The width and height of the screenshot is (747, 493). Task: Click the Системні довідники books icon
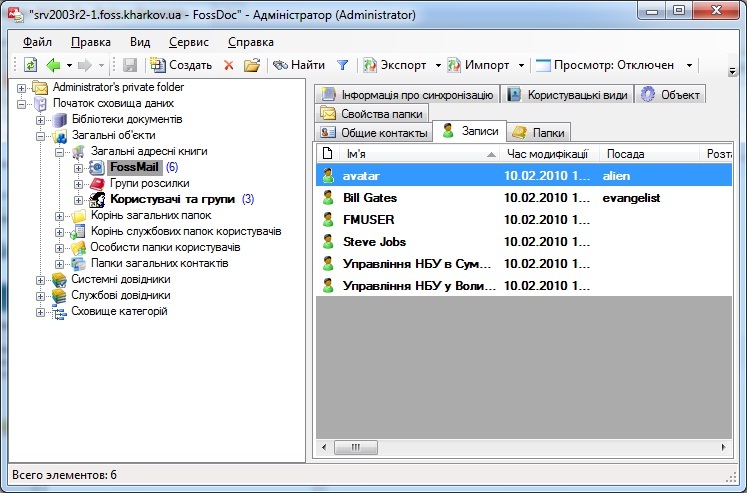[x=59, y=280]
